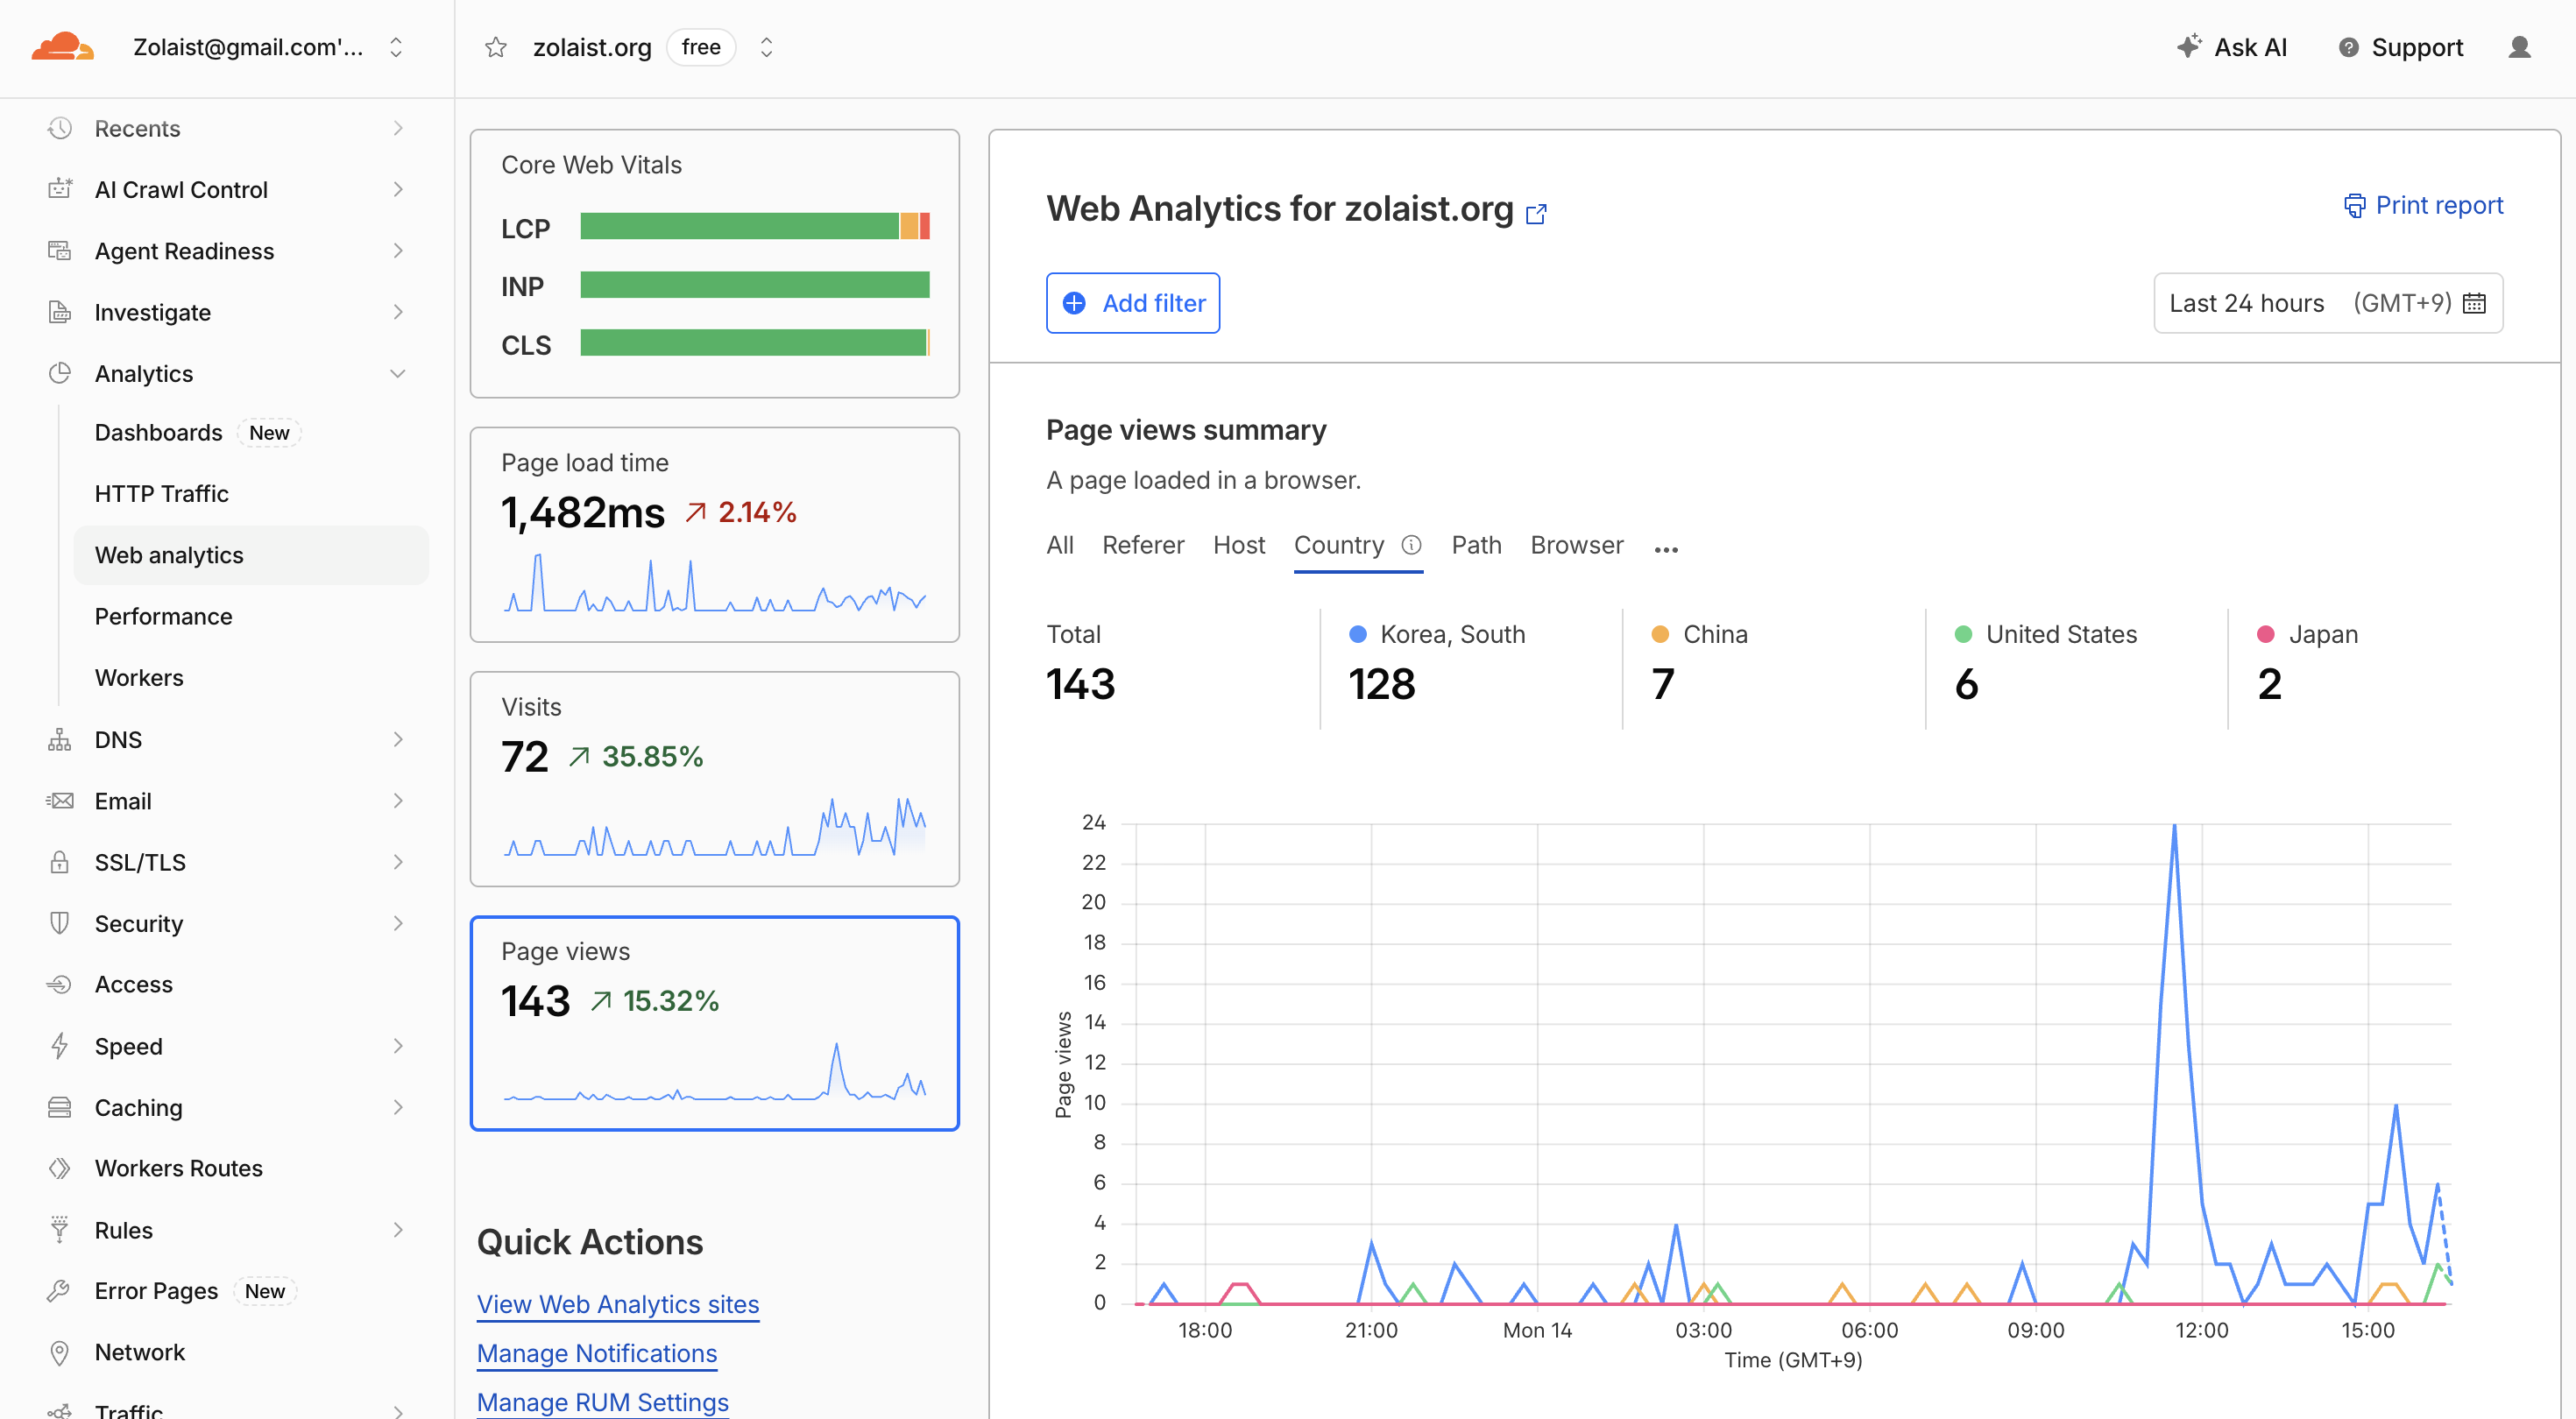Open the calendar icon in date range
This screenshot has width=2576, height=1419.
click(2474, 303)
